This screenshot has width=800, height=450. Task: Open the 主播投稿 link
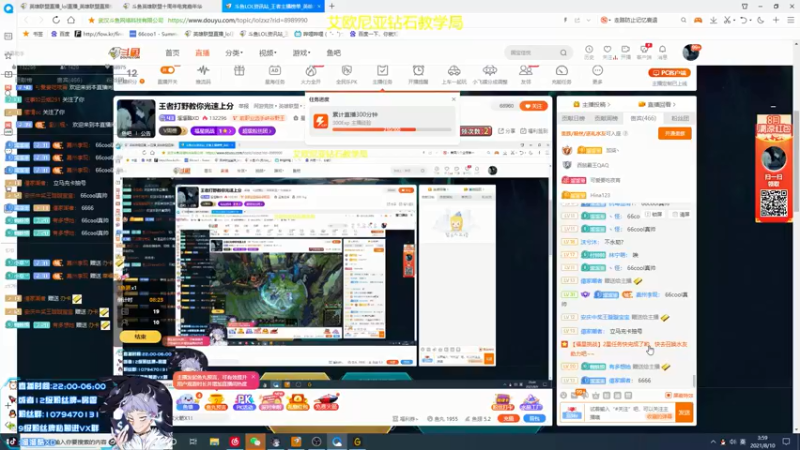(592, 104)
